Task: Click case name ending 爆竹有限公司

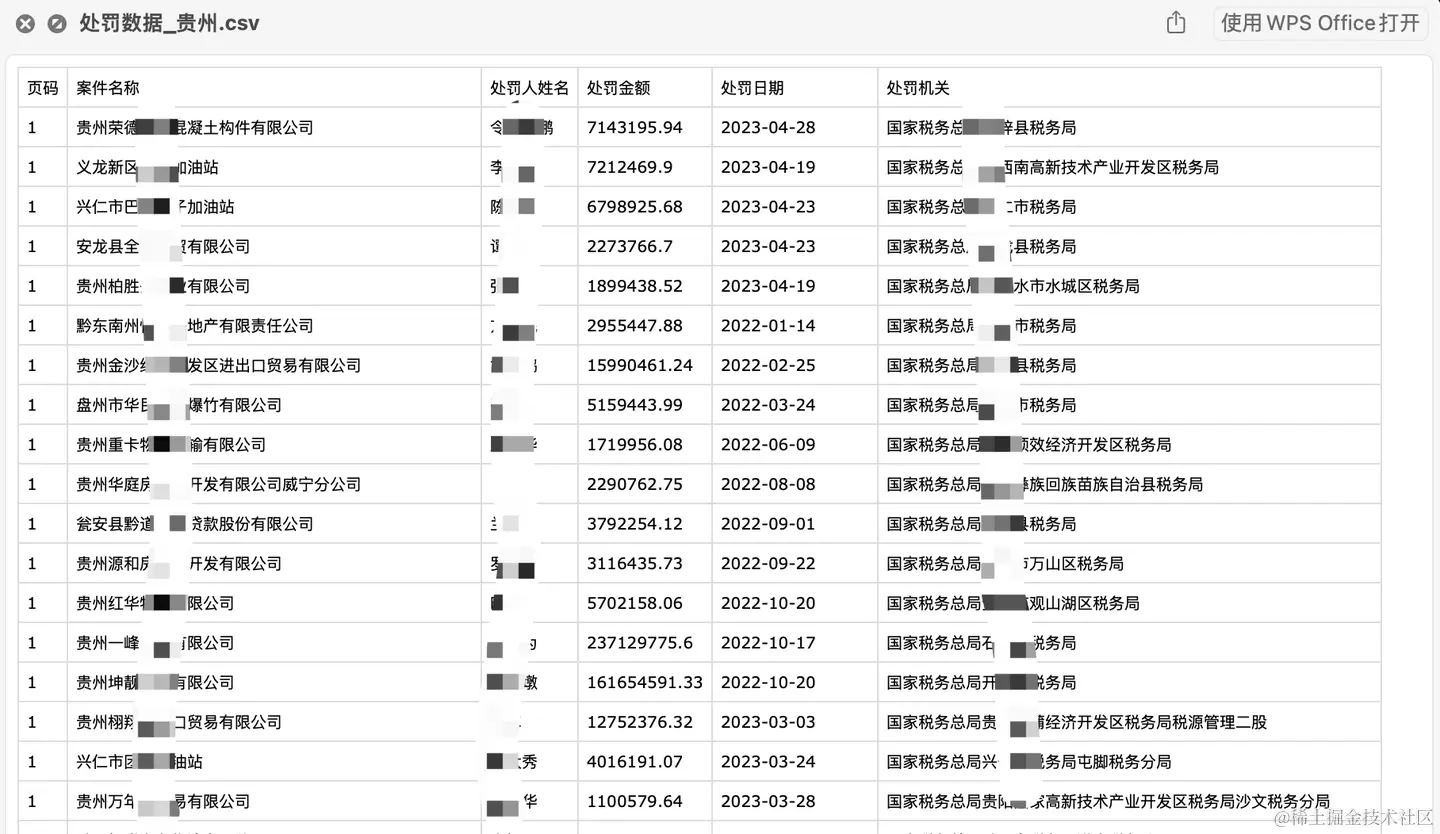Action: pyautogui.click(x=274, y=405)
